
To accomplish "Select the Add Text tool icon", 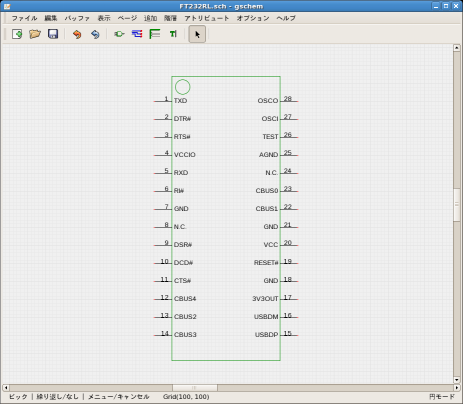I will [173, 34].
